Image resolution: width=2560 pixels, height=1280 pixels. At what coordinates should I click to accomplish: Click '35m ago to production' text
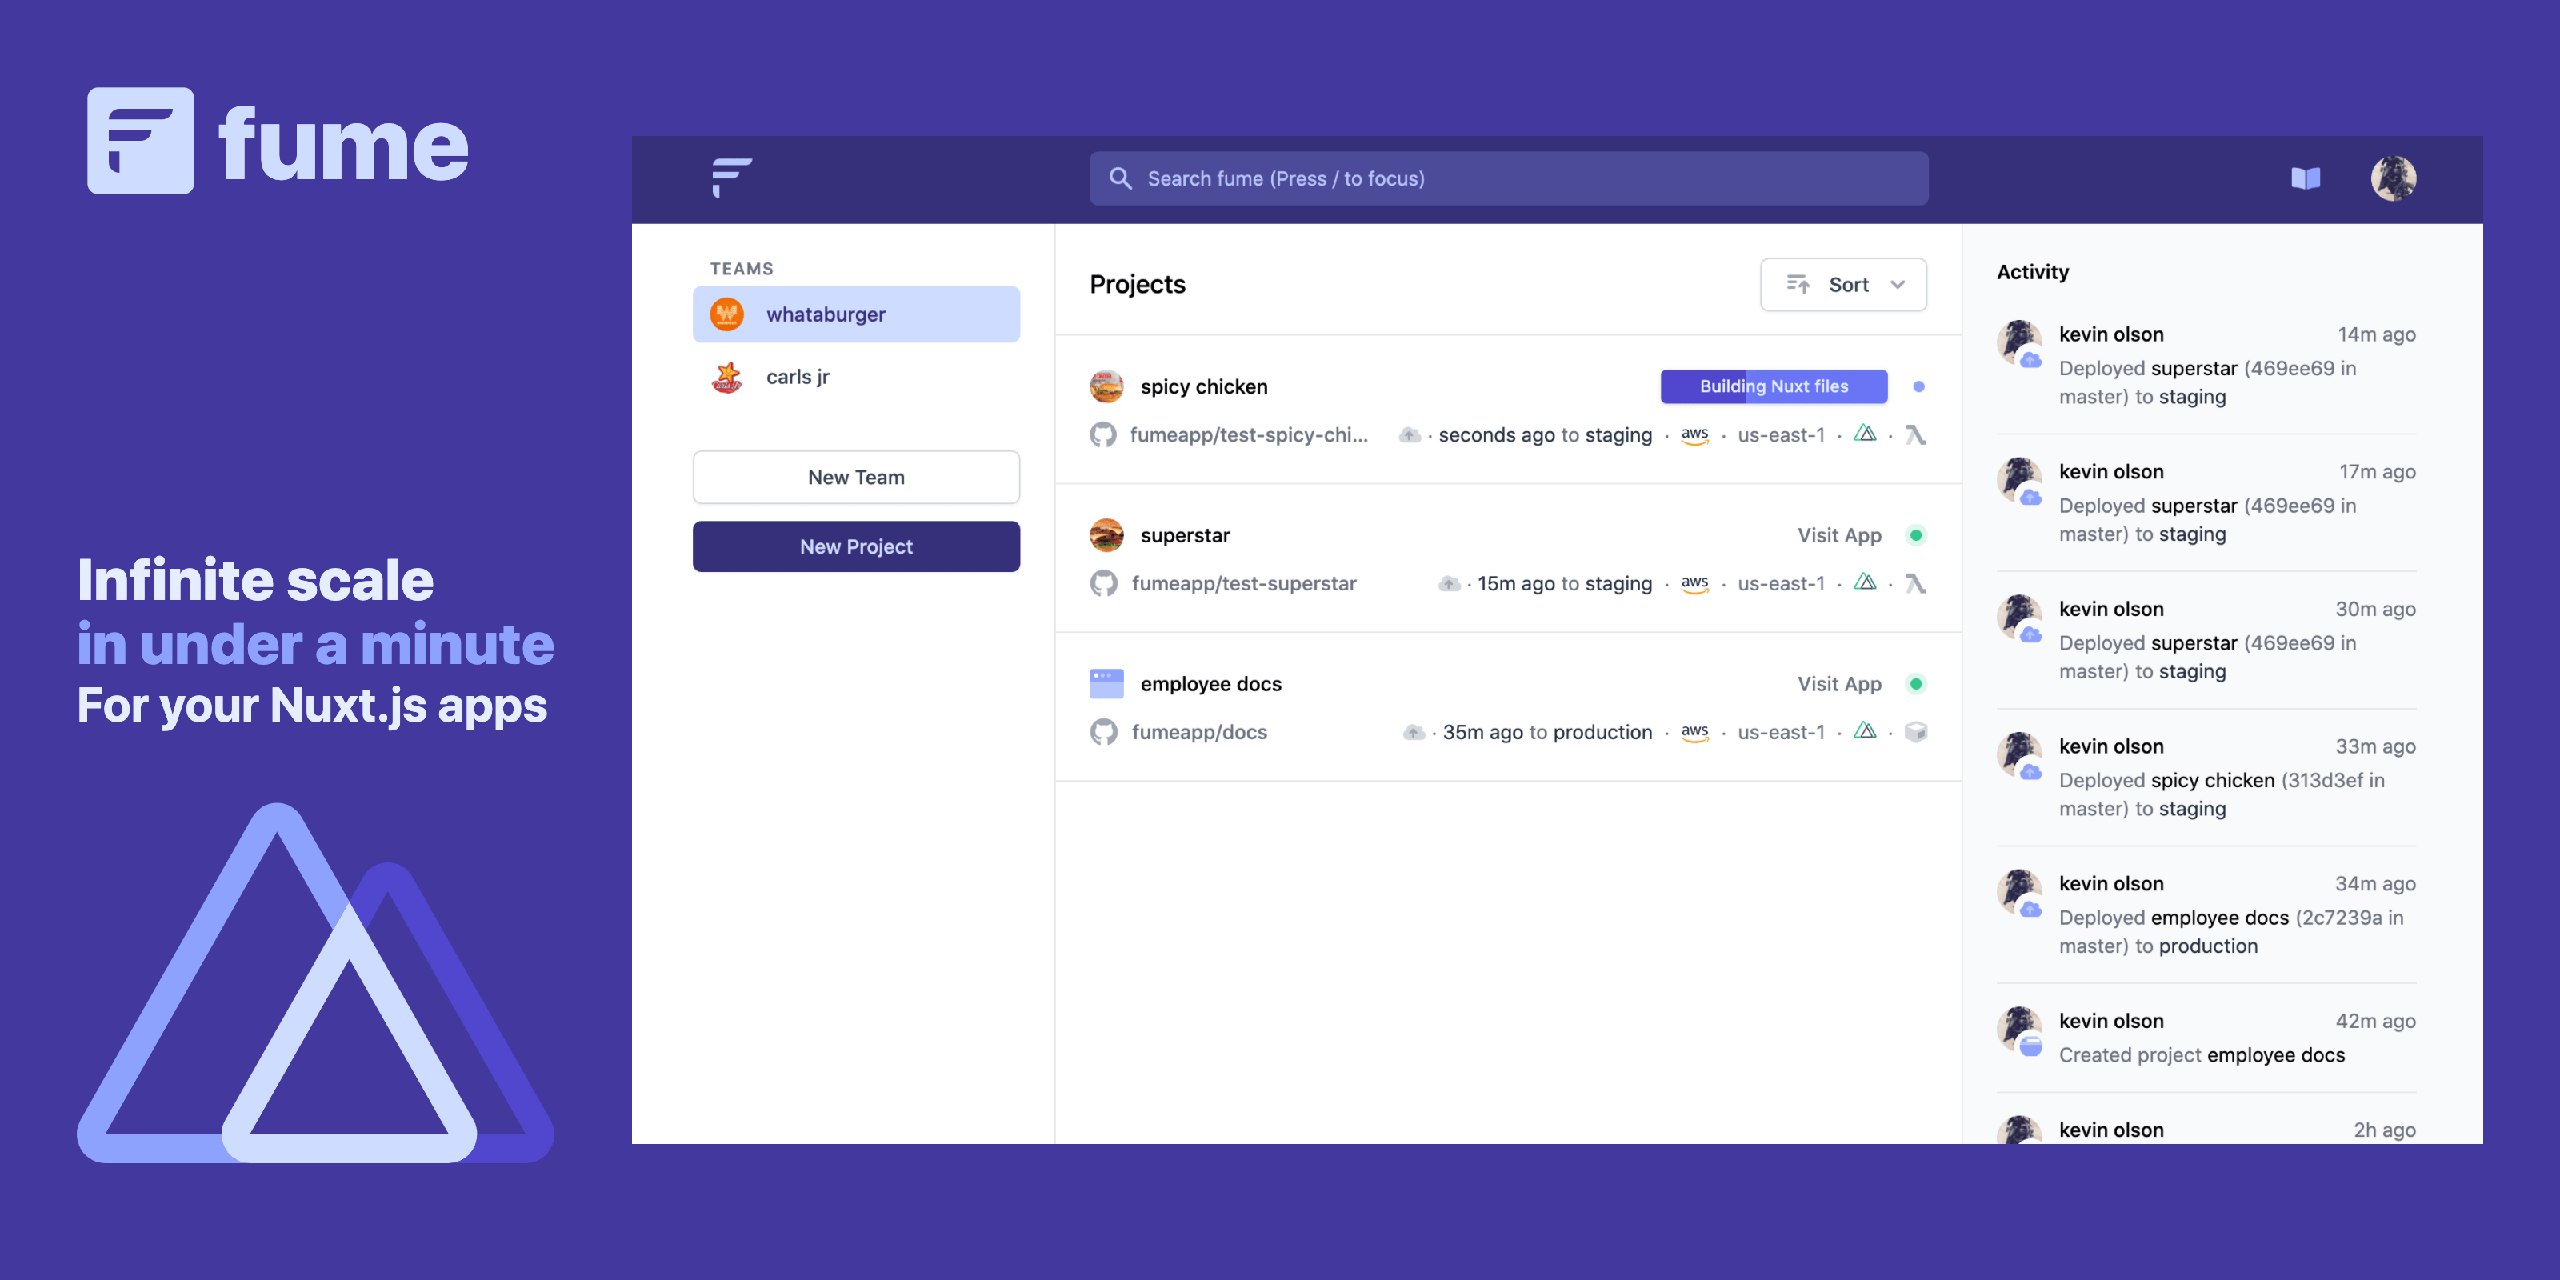[1547, 732]
